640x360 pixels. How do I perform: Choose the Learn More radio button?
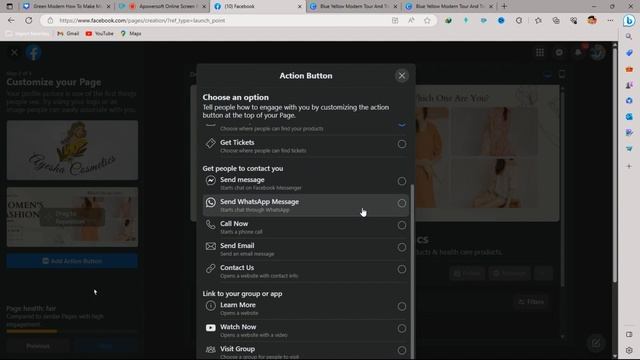(402, 307)
